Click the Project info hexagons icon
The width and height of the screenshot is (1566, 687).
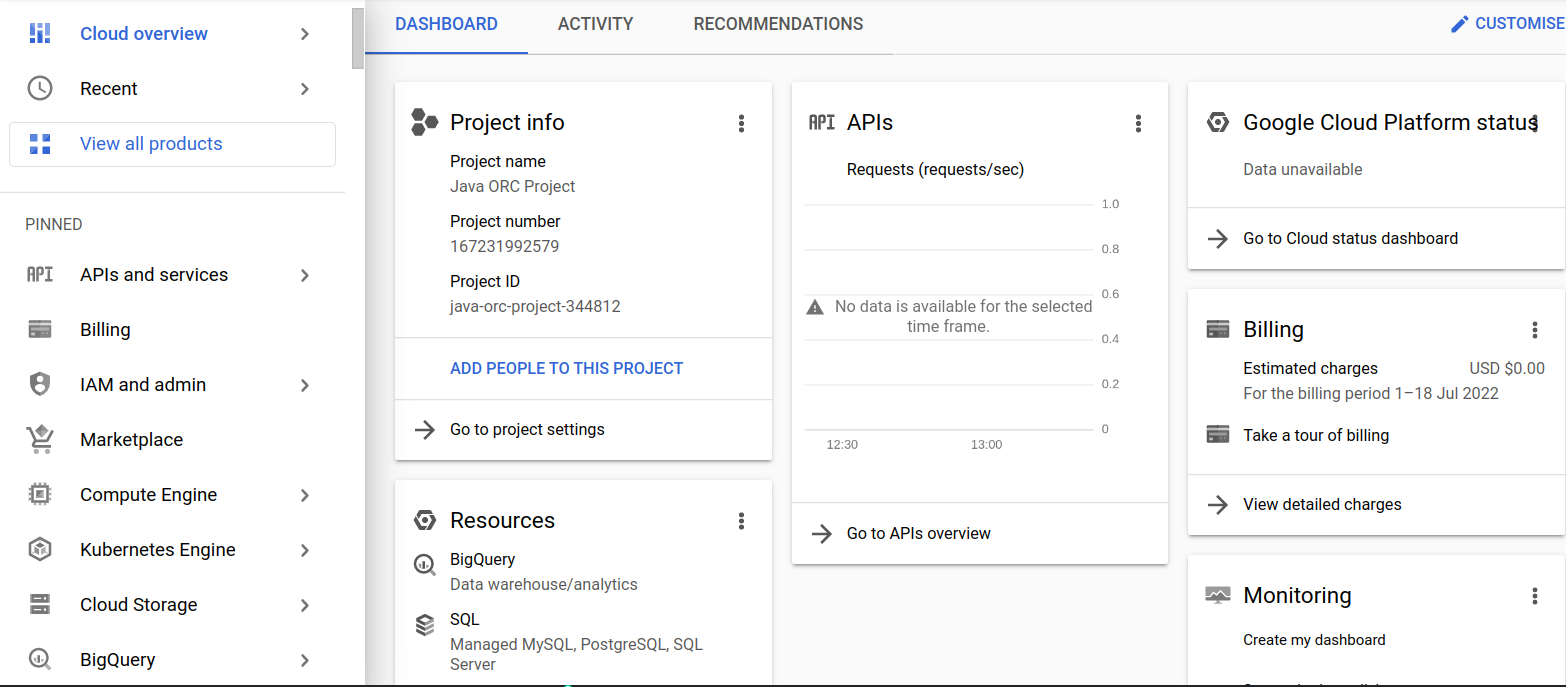[425, 123]
